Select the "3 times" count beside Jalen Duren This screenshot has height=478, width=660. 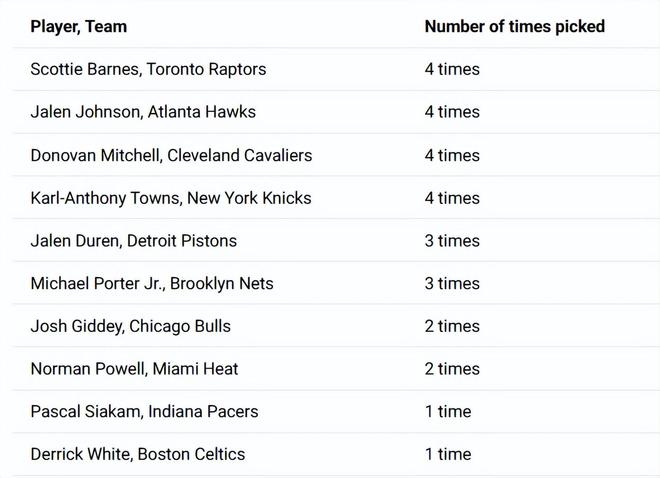pyautogui.click(x=452, y=241)
